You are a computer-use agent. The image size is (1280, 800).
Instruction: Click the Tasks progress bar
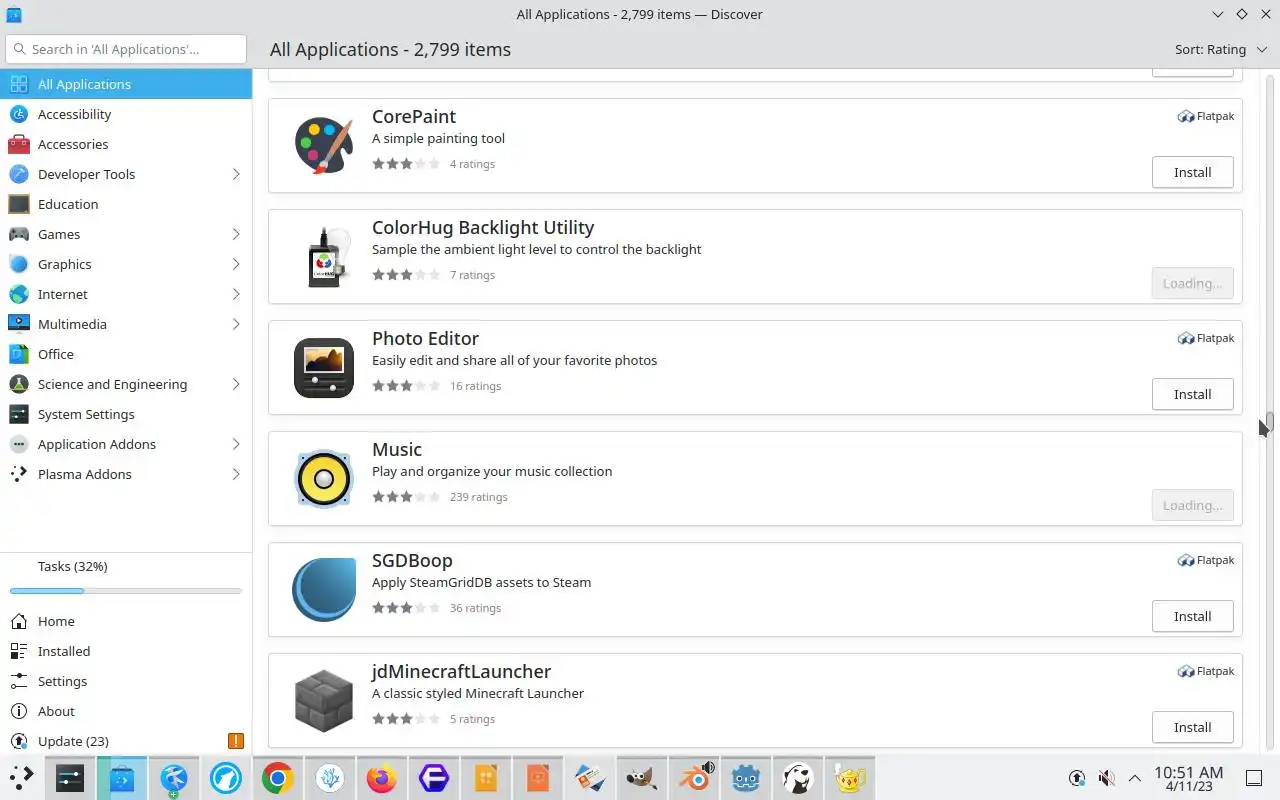(x=126, y=591)
